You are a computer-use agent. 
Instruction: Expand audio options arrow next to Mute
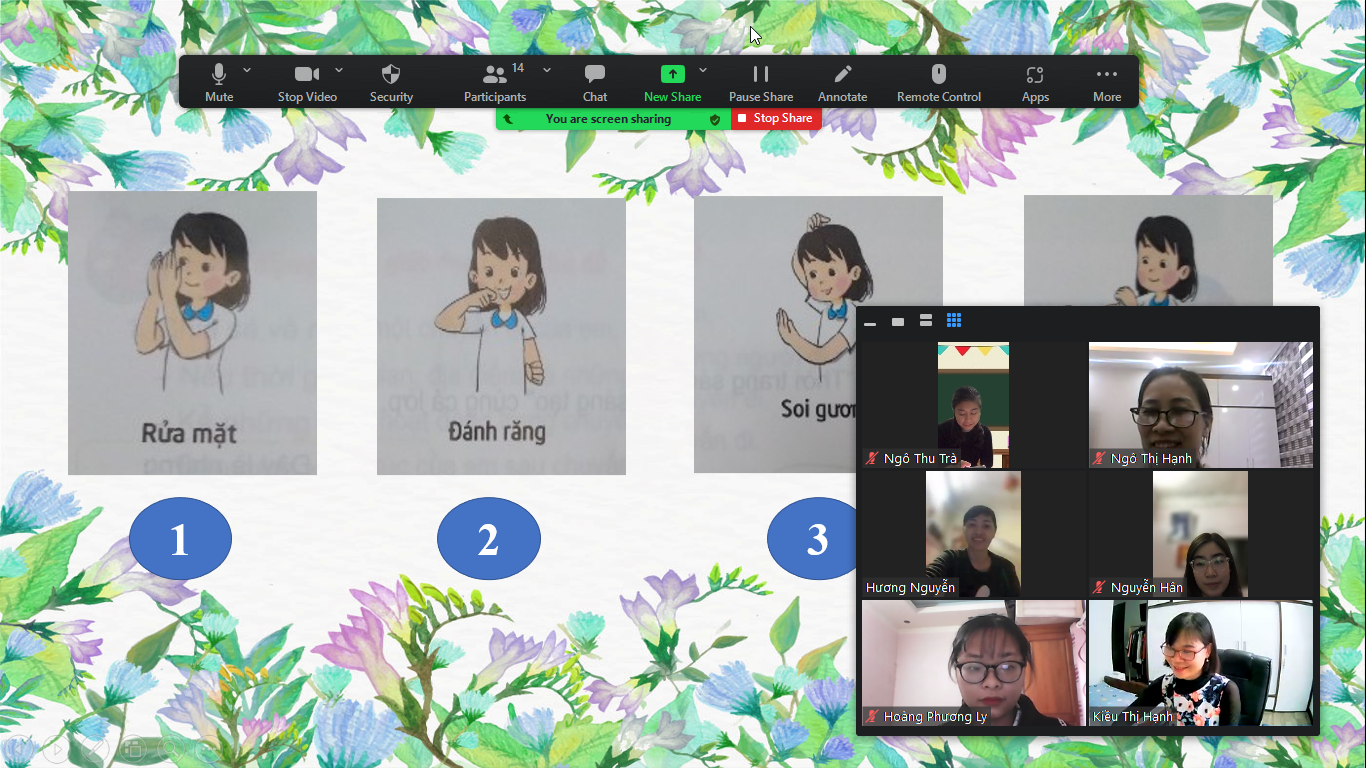(x=247, y=70)
